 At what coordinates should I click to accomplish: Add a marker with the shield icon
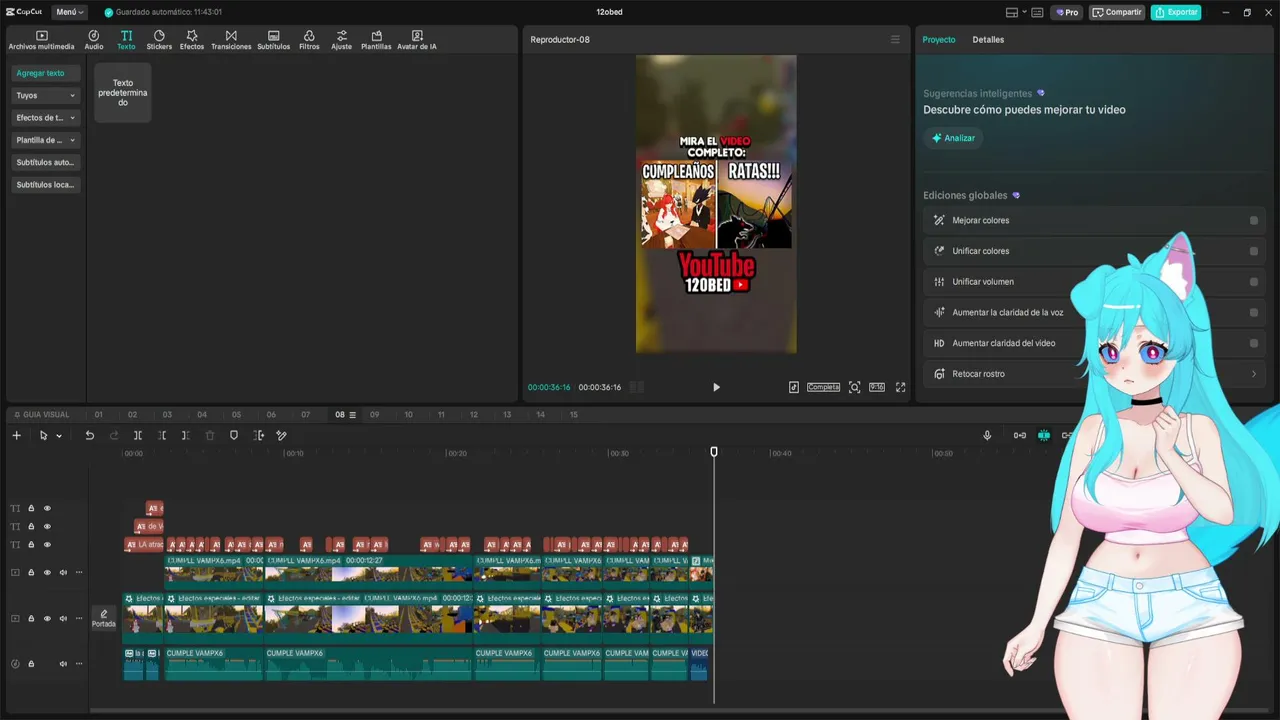click(234, 435)
